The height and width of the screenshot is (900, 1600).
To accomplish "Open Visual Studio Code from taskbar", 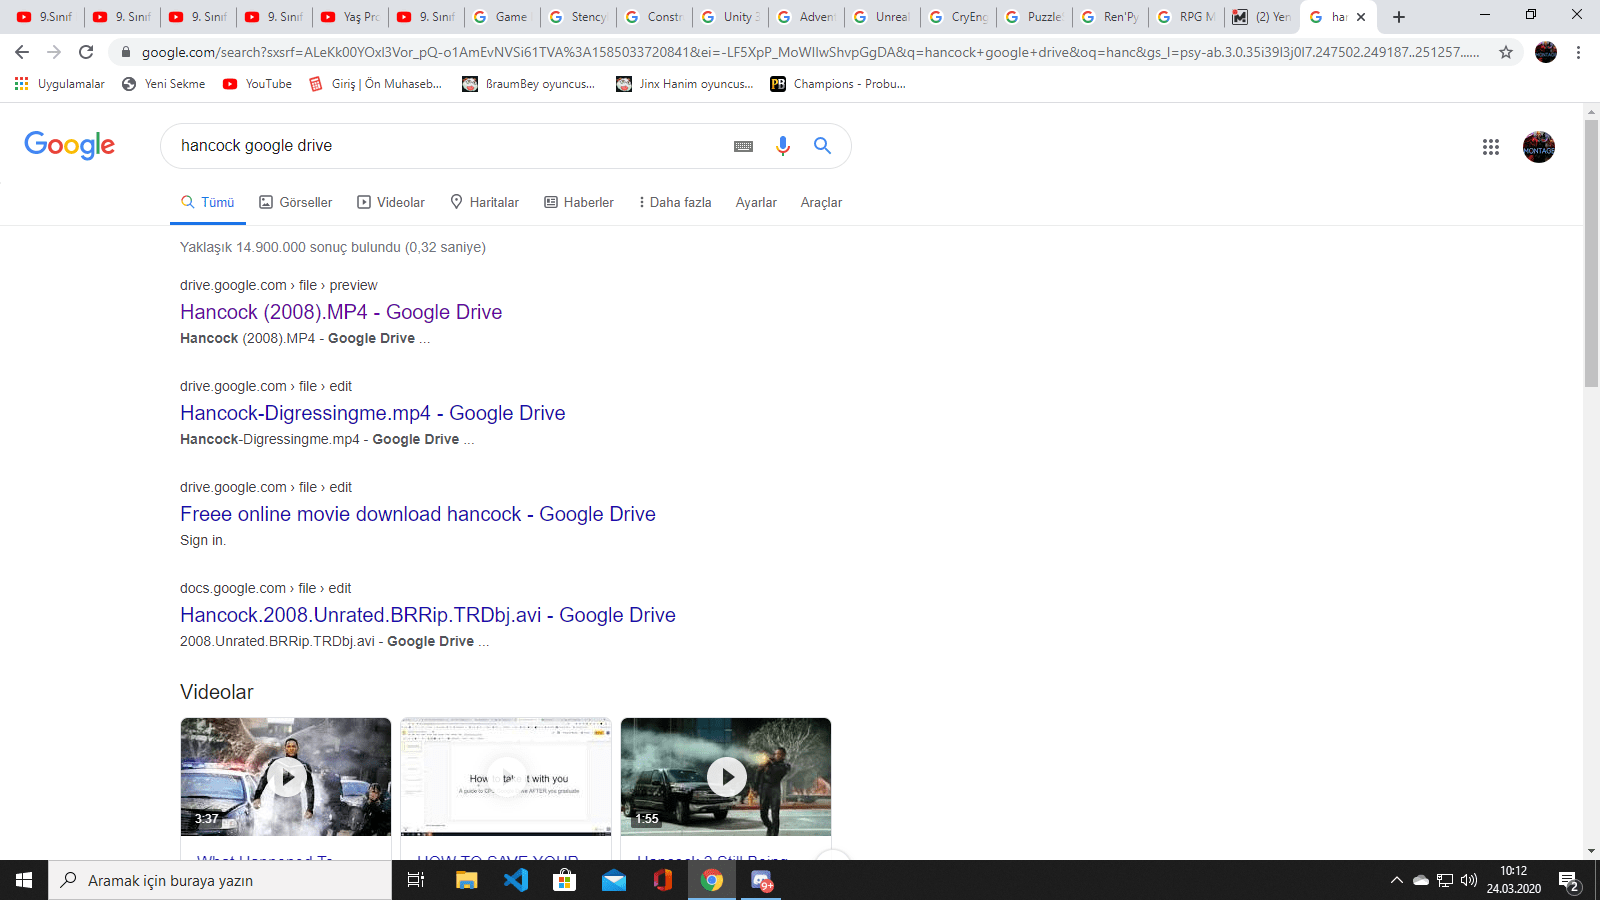I will [516, 880].
